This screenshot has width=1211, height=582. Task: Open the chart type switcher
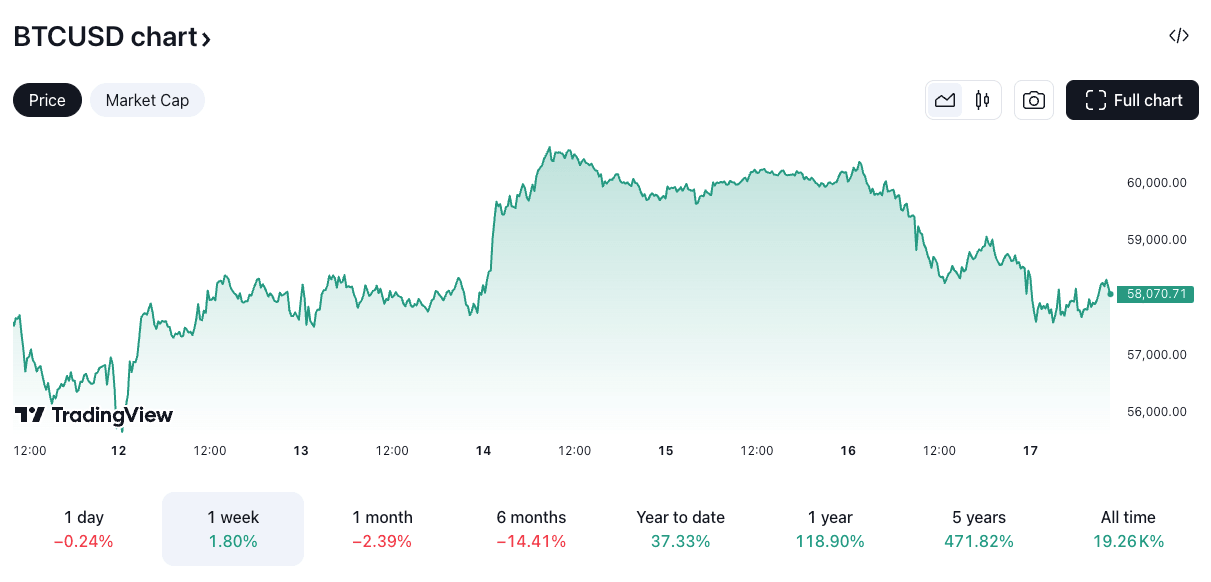963,100
